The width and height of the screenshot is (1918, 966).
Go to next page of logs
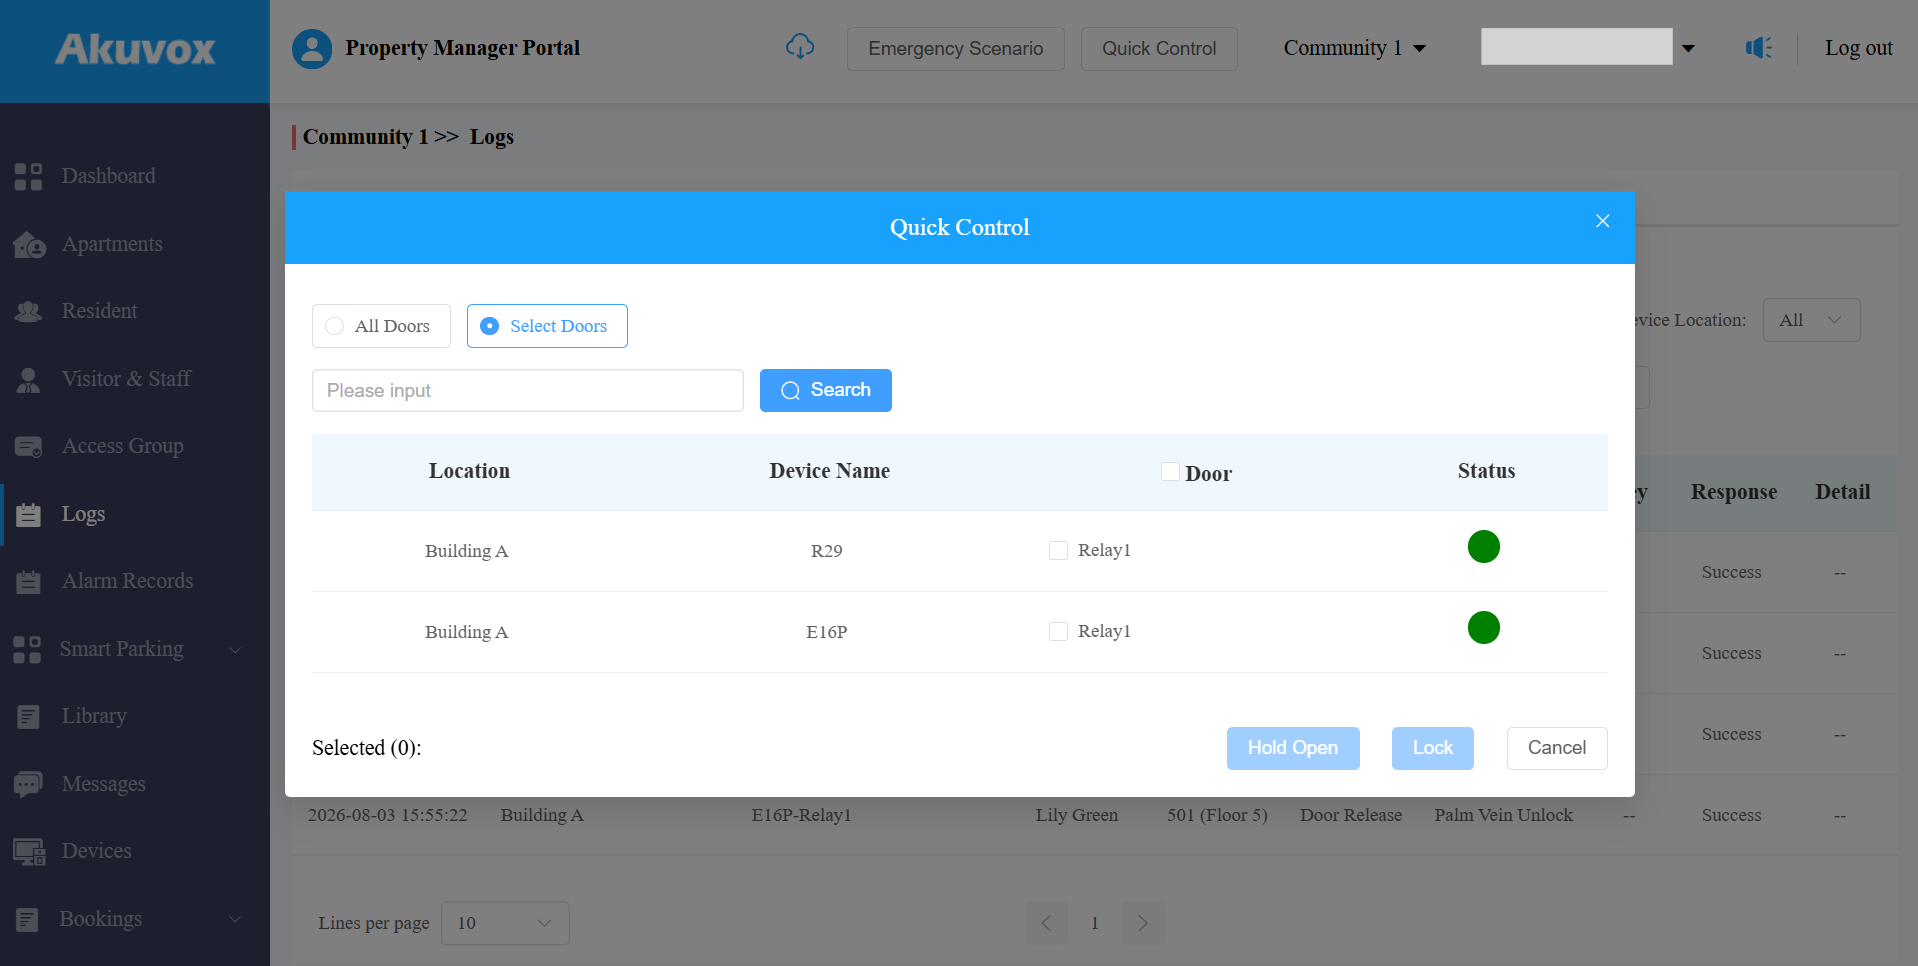point(1143,923)
